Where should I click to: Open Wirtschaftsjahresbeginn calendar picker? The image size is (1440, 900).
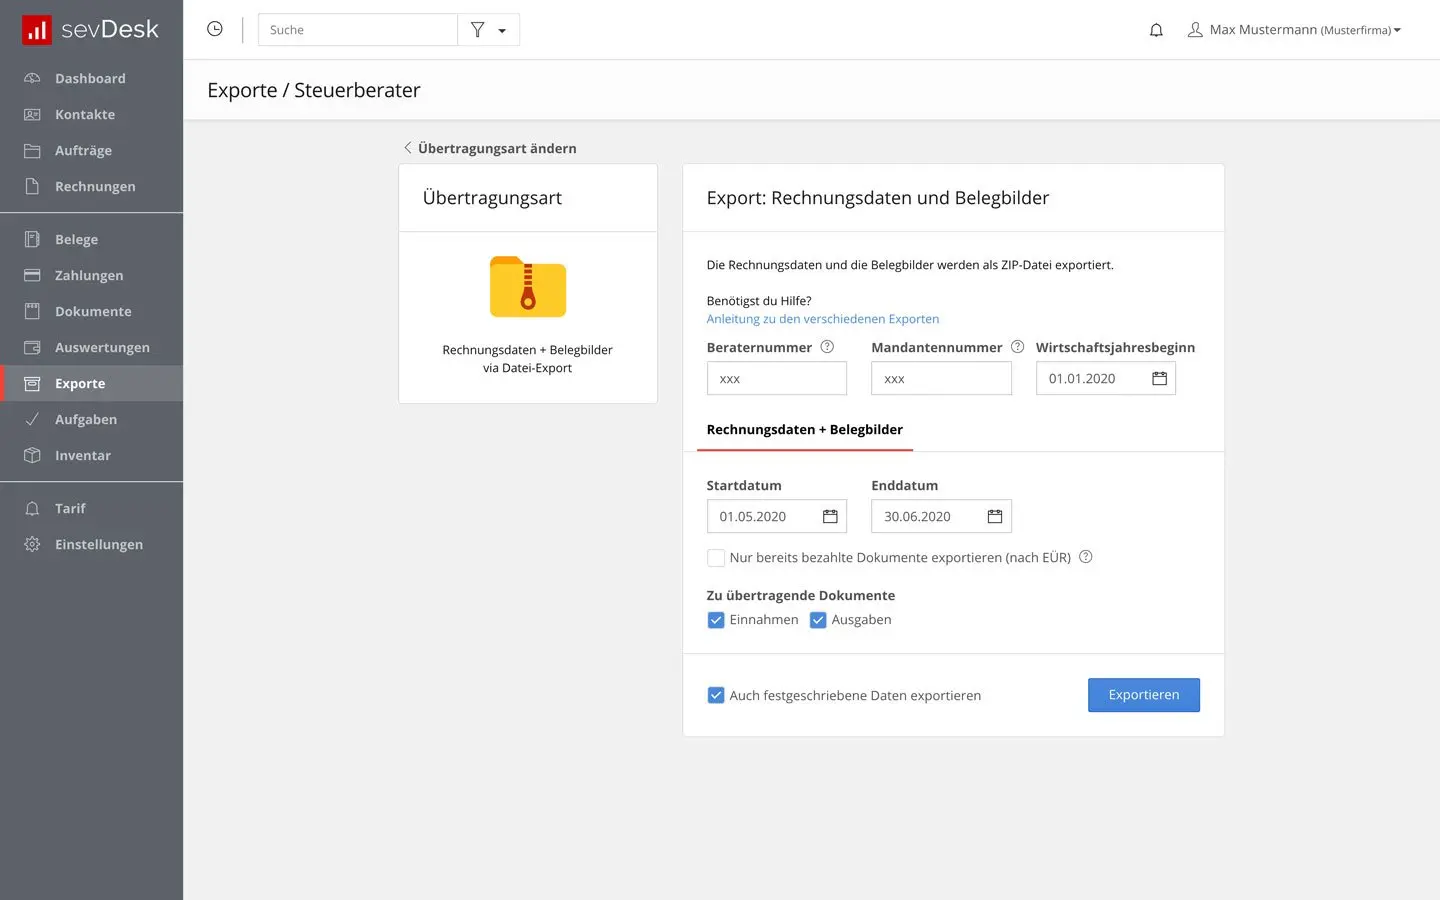point(1159,379)
